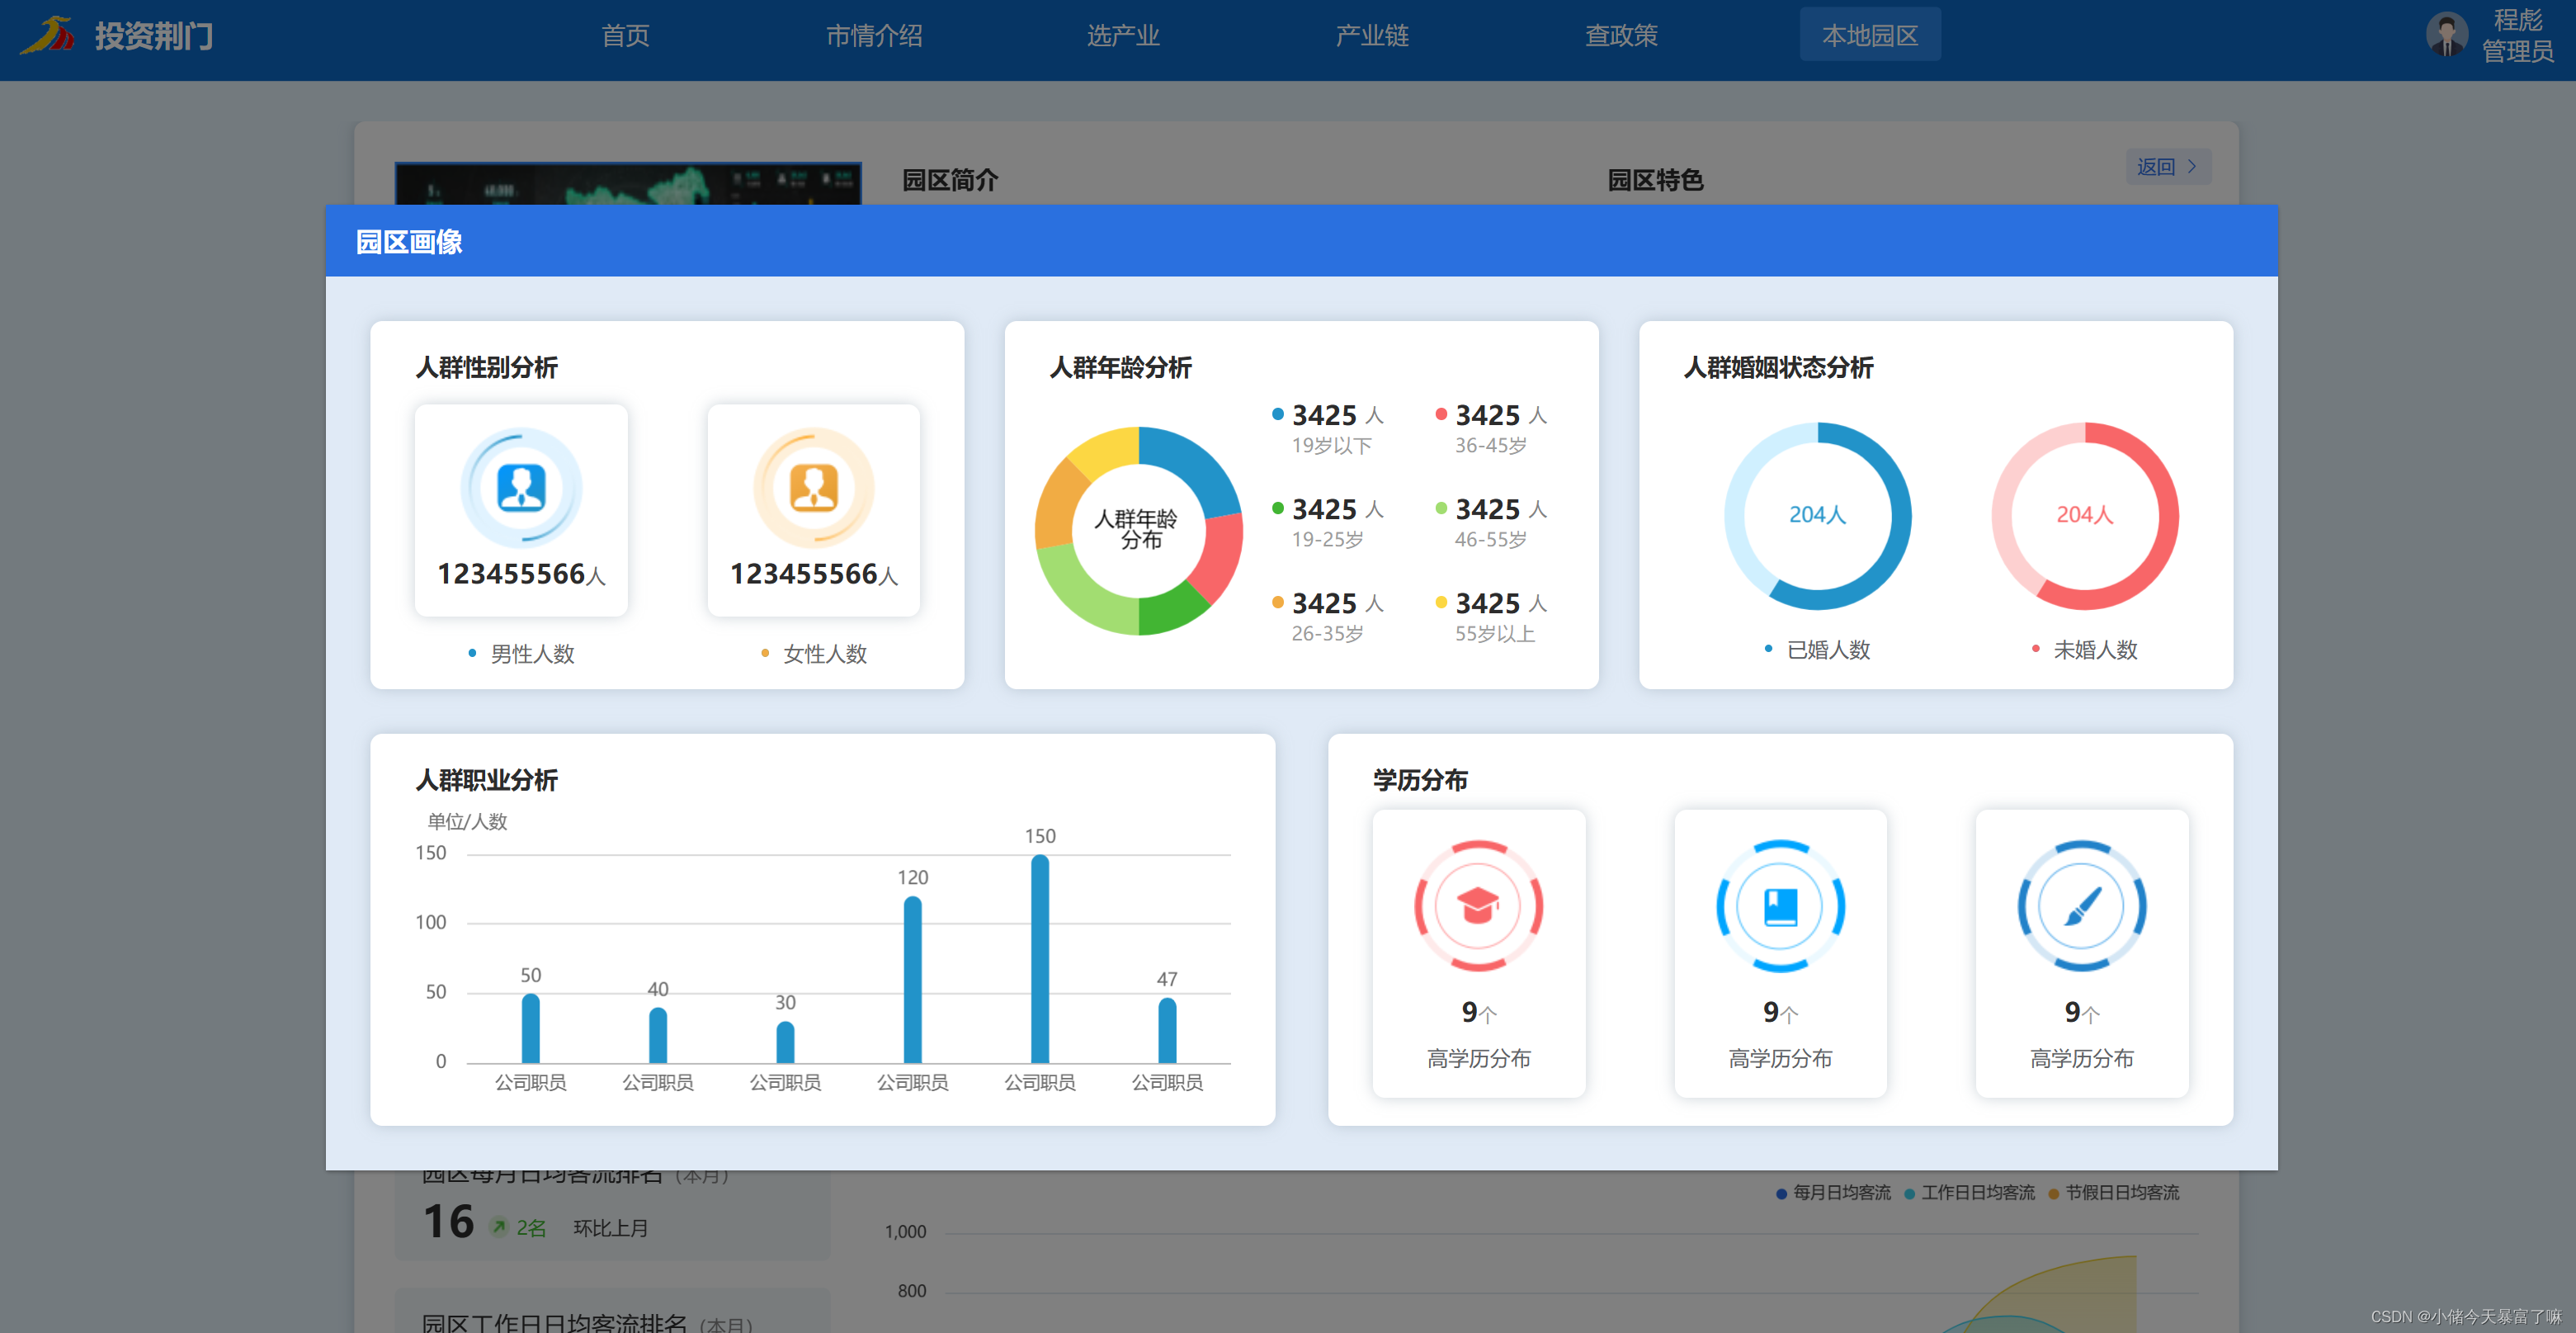Open the 查政策 navigation tab

[x=1620, y=36]
